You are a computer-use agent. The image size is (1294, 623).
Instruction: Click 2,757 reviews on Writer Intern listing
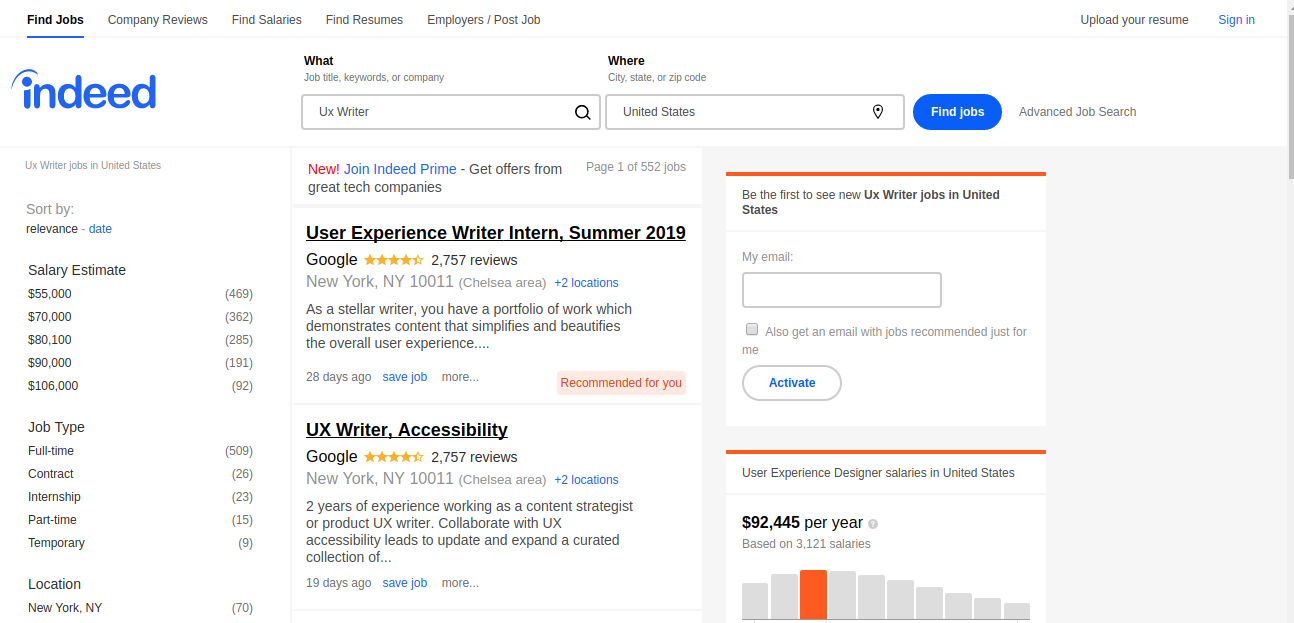tap(474, 260)
